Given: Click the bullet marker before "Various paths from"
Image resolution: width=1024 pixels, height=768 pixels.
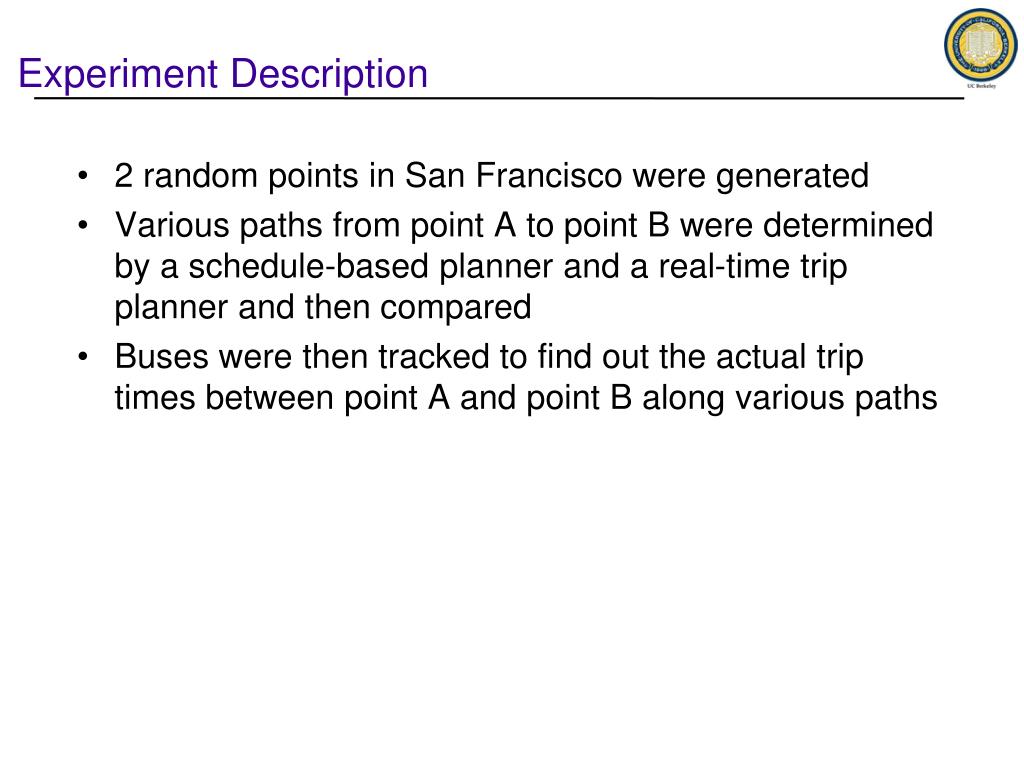Looking at the screenshot, I should (x=82, y=225).
